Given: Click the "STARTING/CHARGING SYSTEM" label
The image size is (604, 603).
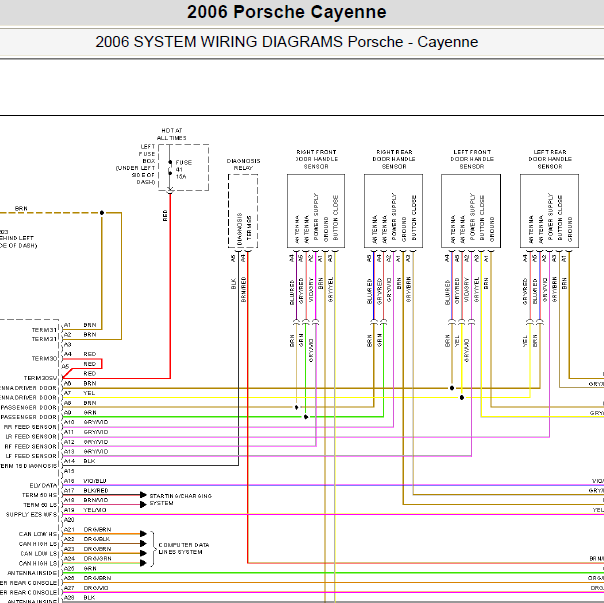Looking at the screenshot, I should coord(181,499).
